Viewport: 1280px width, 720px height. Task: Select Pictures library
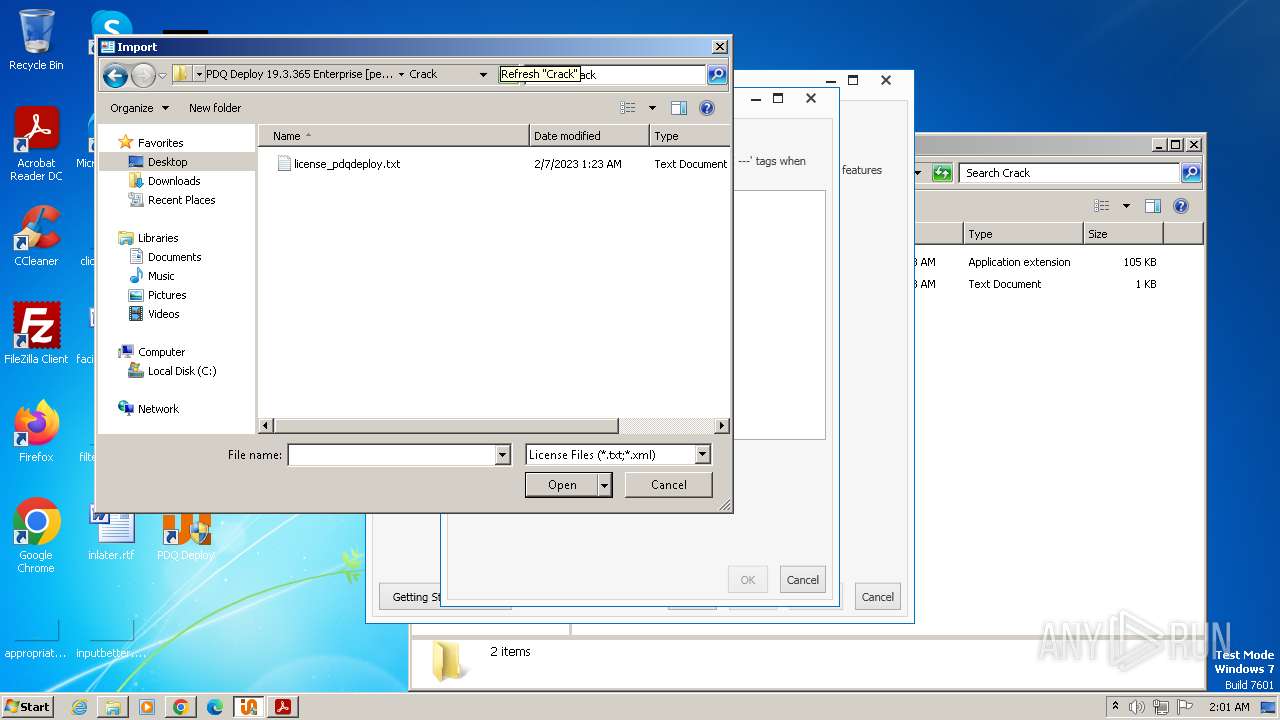click(167, 295)
